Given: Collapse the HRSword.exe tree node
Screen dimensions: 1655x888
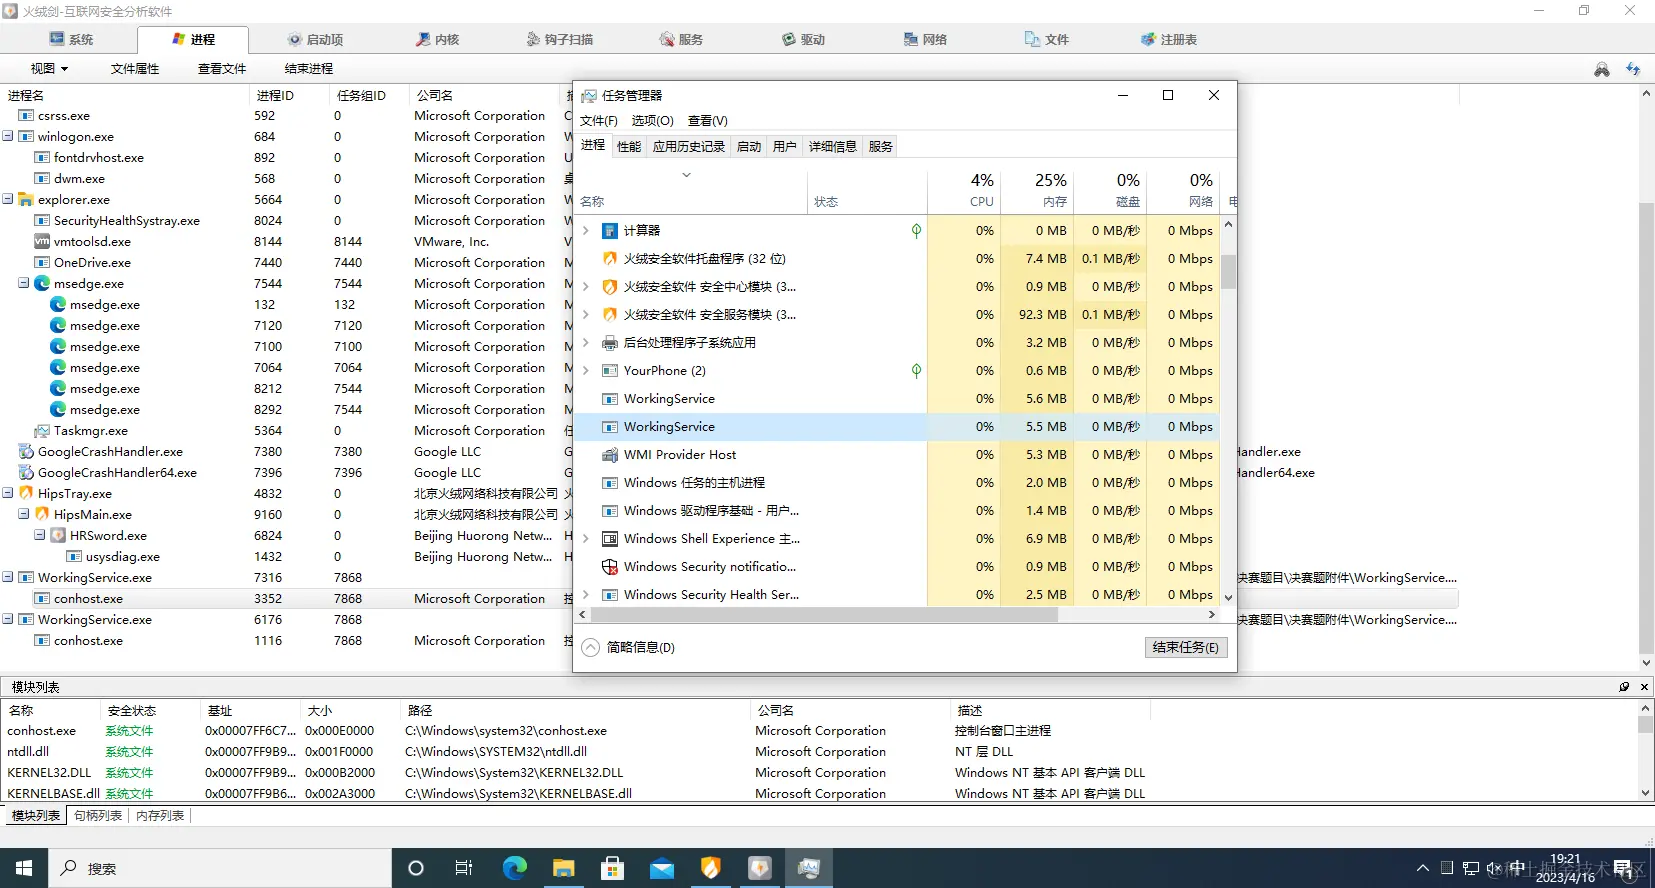Looking at the screenshot, I should (40, 535).
